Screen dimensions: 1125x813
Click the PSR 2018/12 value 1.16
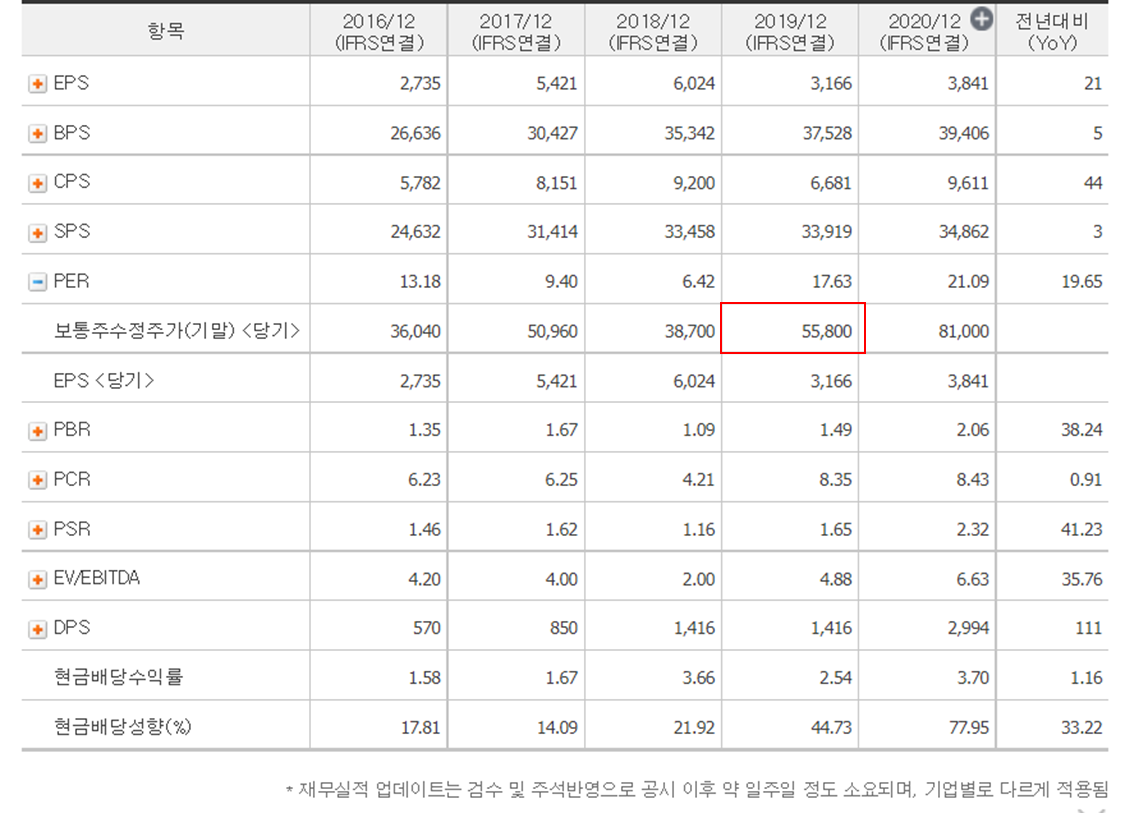click(698, 530)
